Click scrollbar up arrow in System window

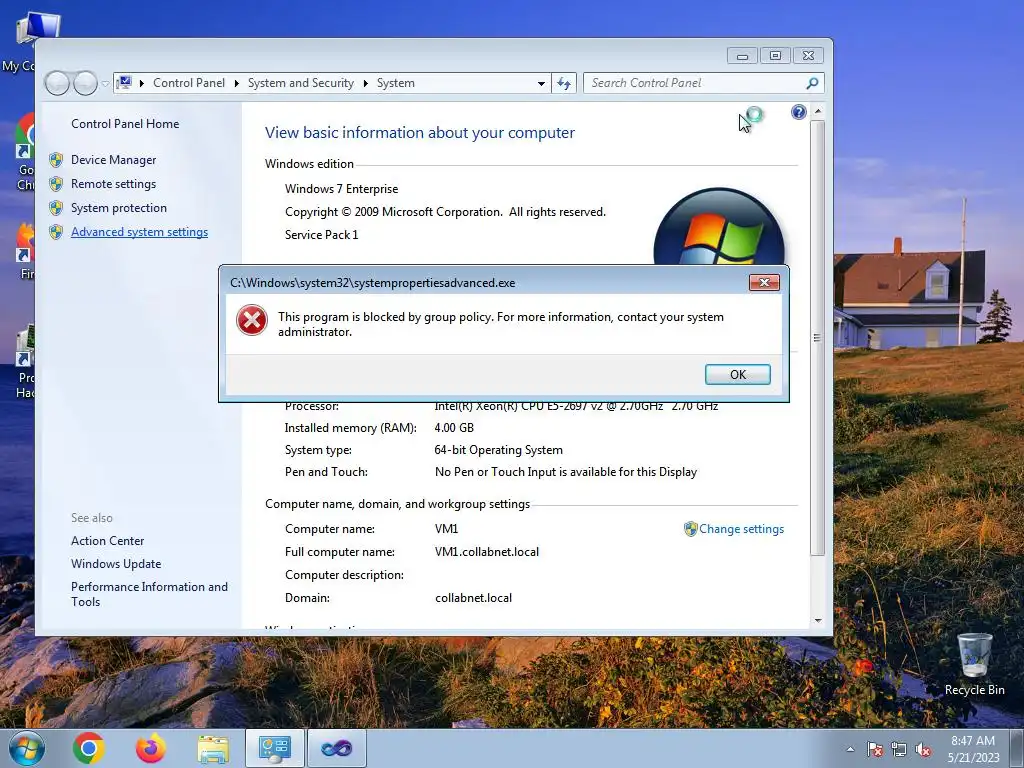pos(818,112)
